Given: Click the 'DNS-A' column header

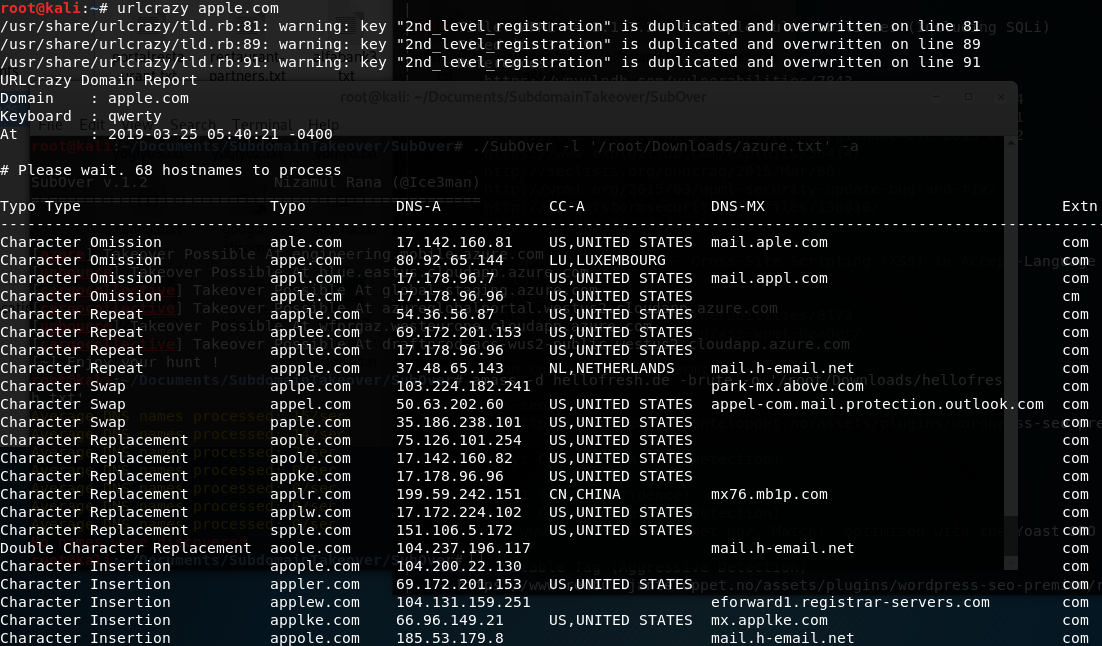Looking at the screenshot, I should [x=418, y=206].
